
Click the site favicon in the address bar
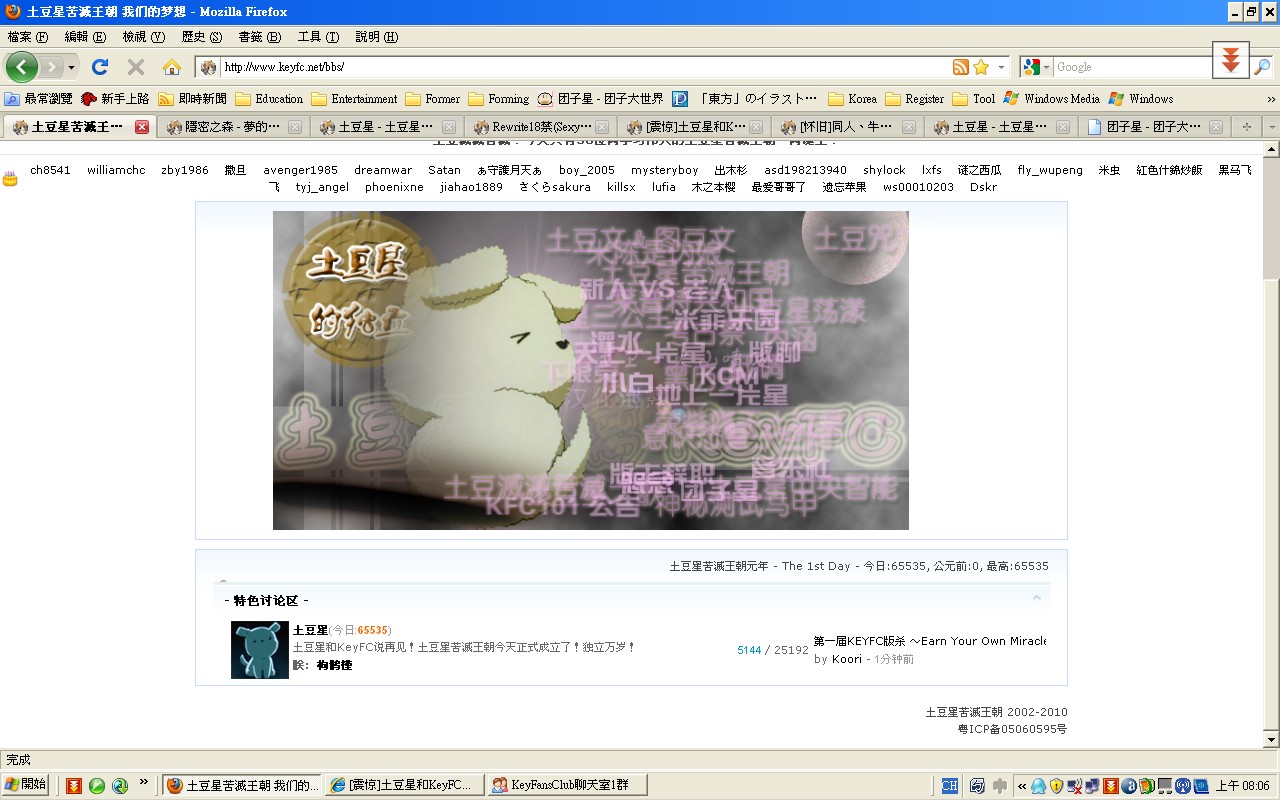point(209,67)
